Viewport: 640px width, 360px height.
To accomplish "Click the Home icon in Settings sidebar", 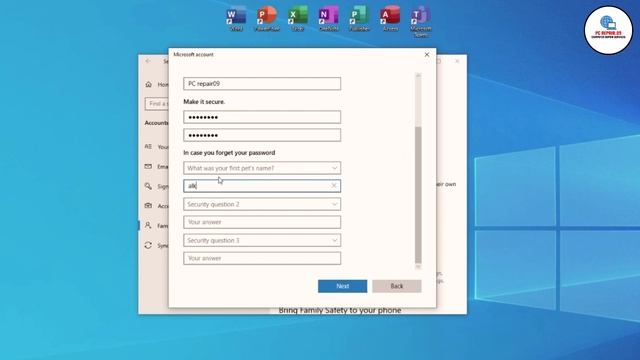I will pyautogui.click(x=149, y=84).
